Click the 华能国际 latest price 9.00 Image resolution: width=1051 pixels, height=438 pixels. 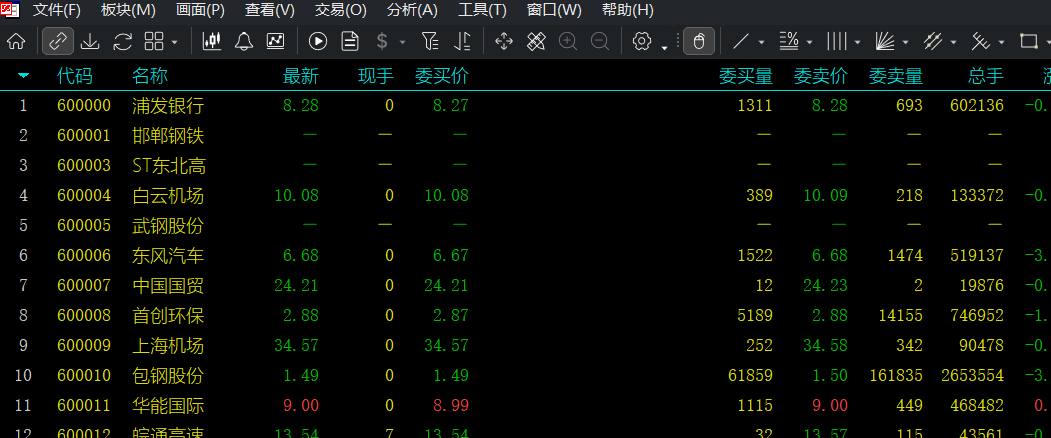301,406
